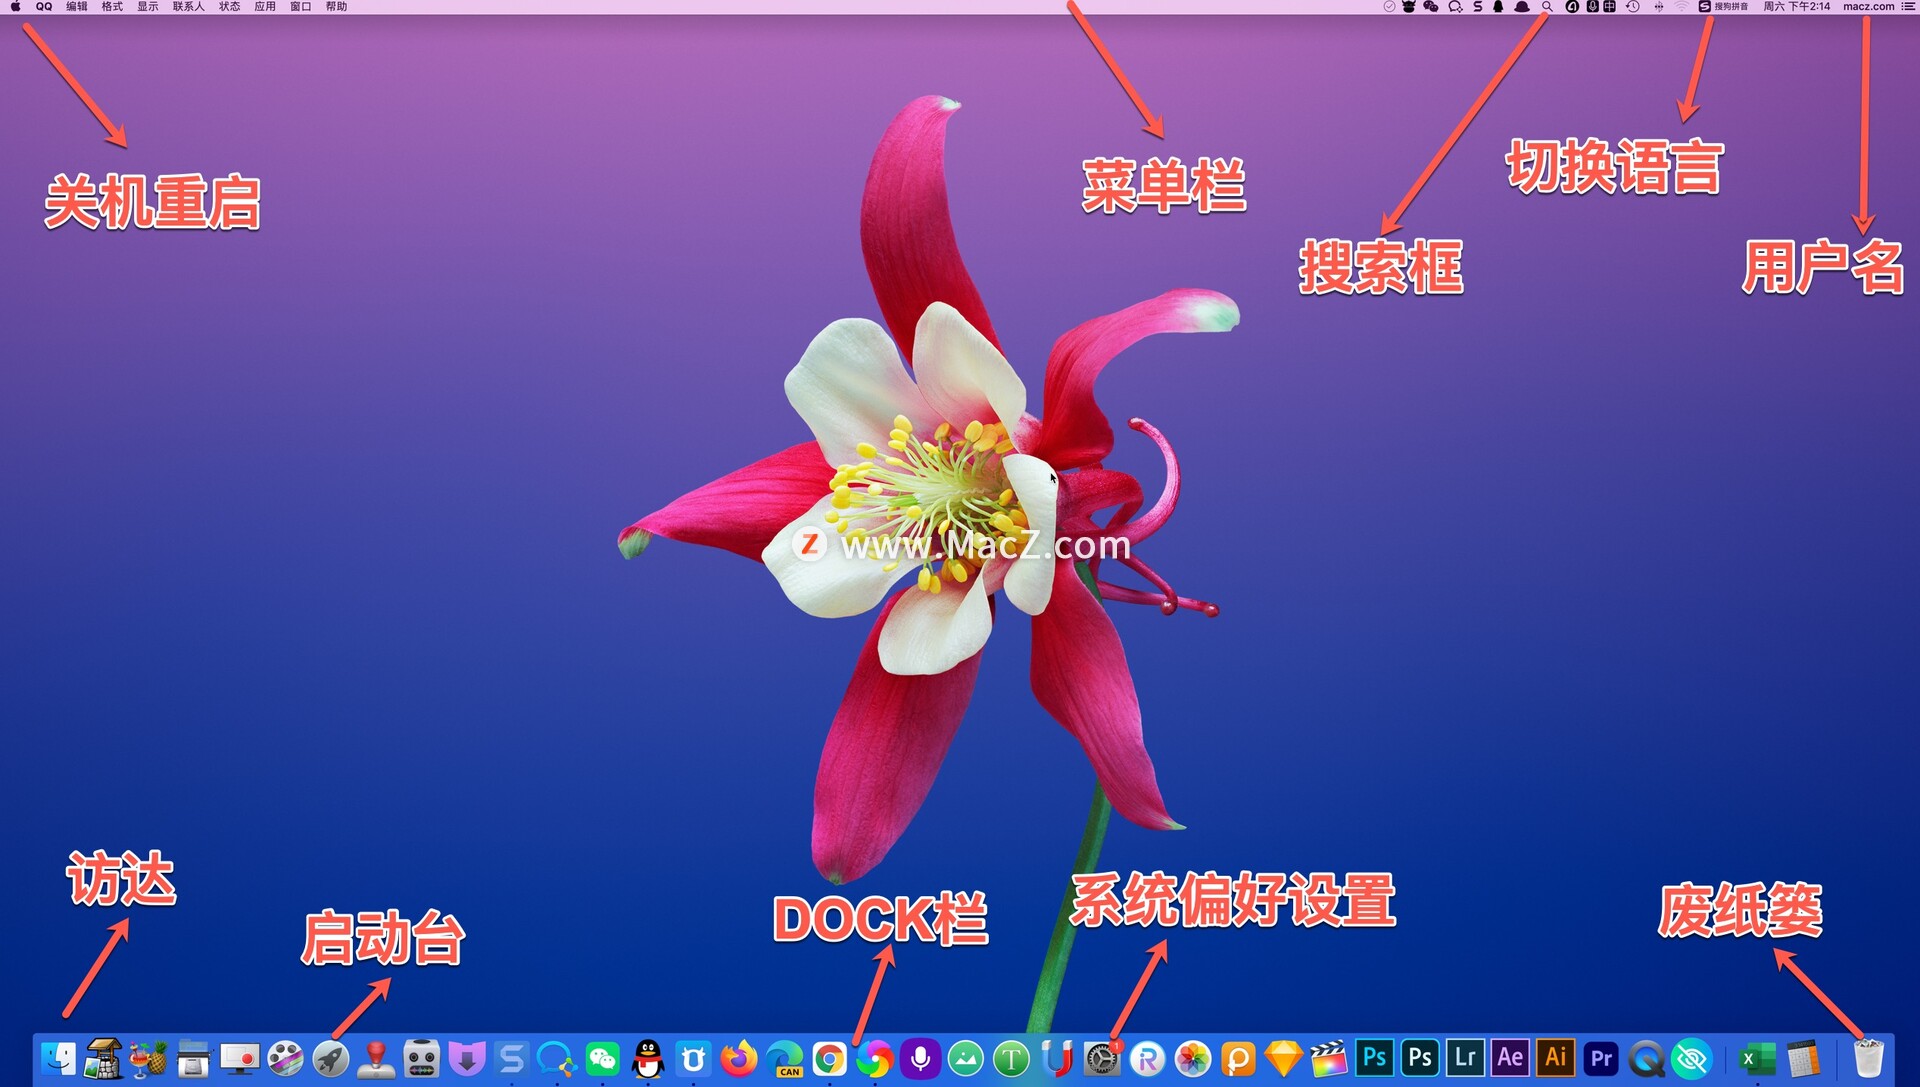Open WeChat from the Dock
This screenshot has height=1087, width=1920.
pos(602,1060)
